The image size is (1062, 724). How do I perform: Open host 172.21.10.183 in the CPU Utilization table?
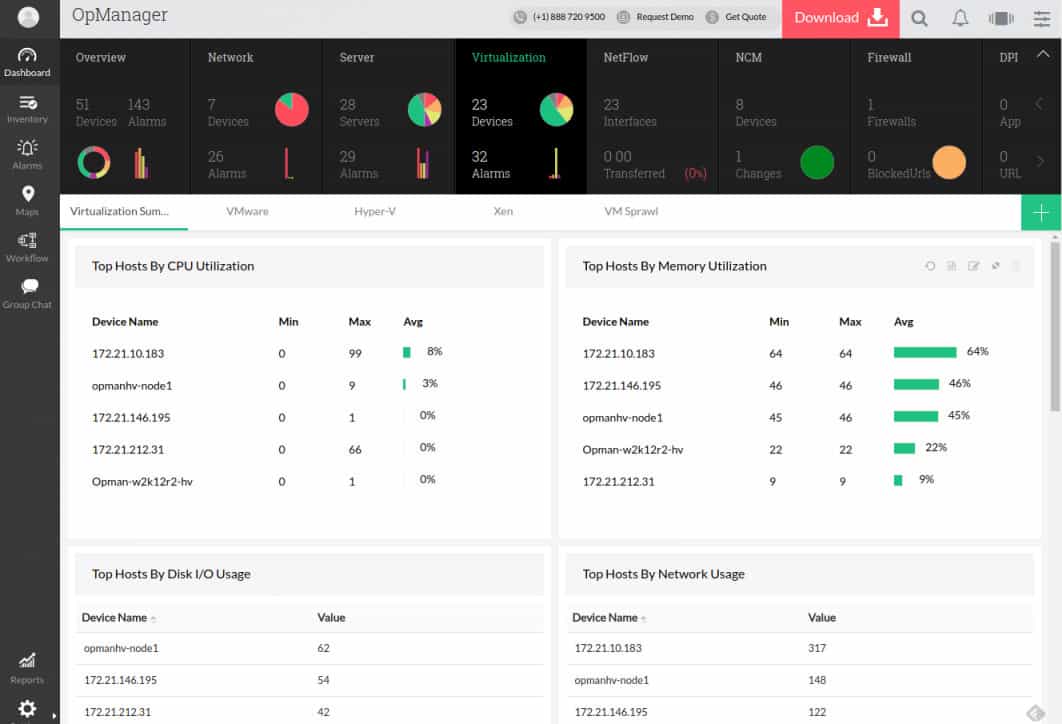click(x=128, y=354)
